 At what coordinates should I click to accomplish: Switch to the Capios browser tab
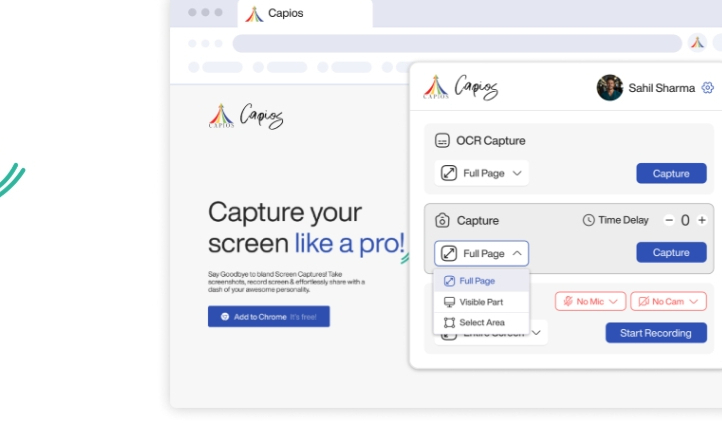pyautogui.click(x=305, y=13)
